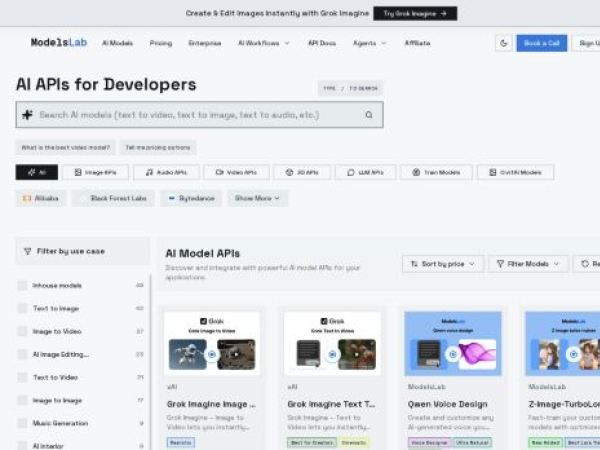
Task: Click 'What is the best video model?' suggestion
Action: (x=65, y=148)
